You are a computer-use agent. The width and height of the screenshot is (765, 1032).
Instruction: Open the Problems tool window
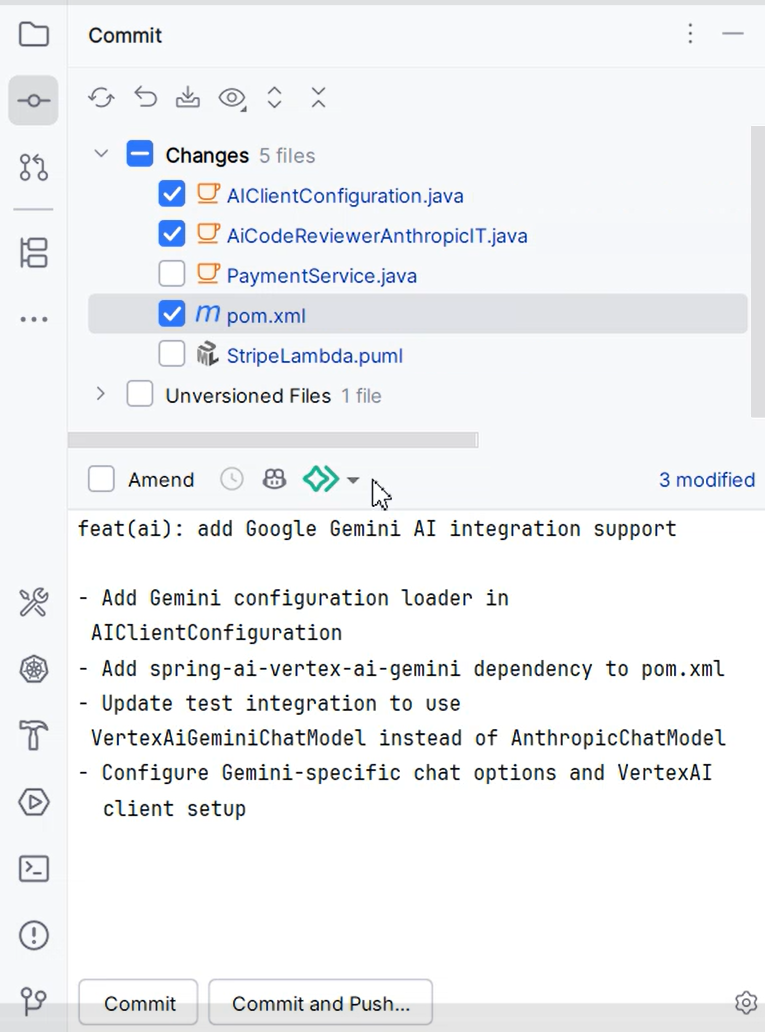coord(33,935)
